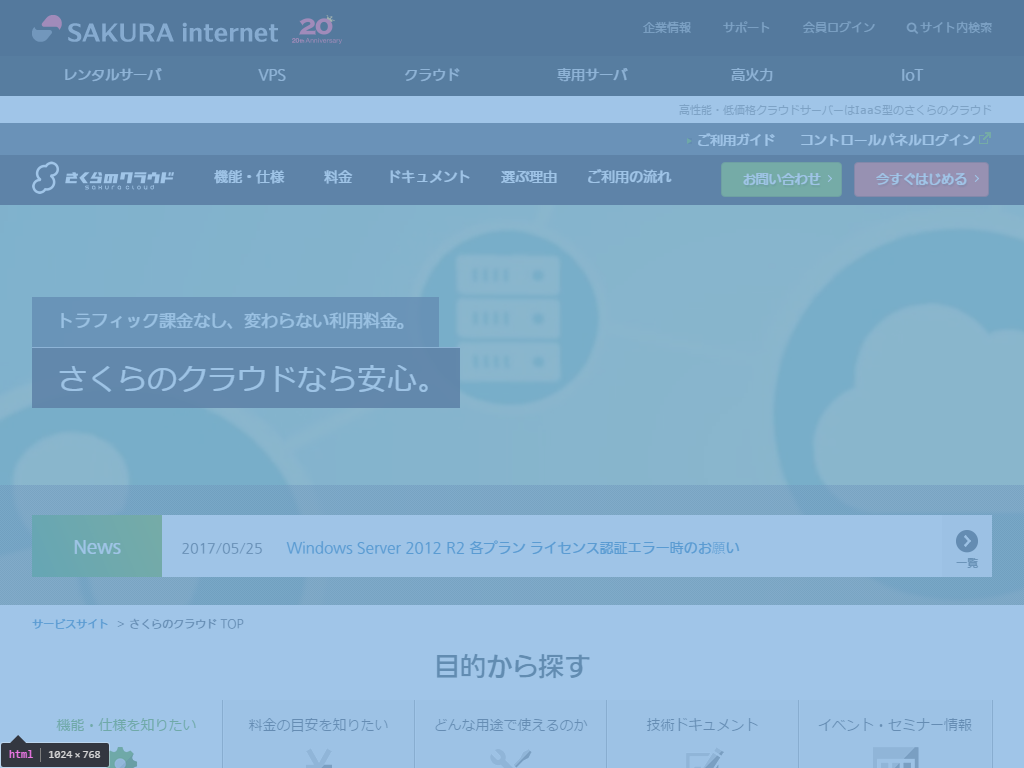Open the site search (サイト内検索)
1024x768 pixels.
point(949,27)
